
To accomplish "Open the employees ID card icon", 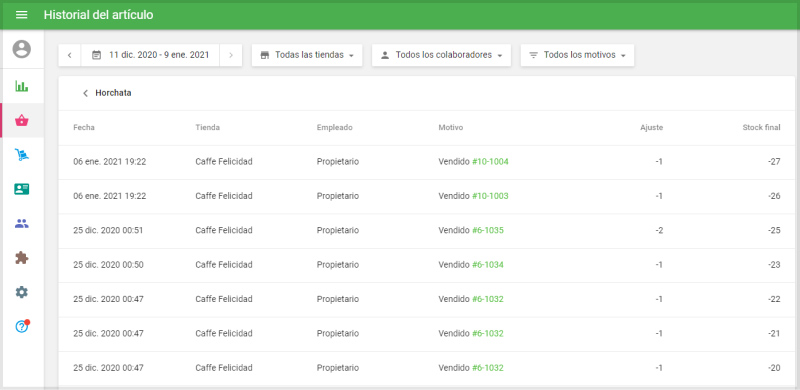I will point(21,189).
